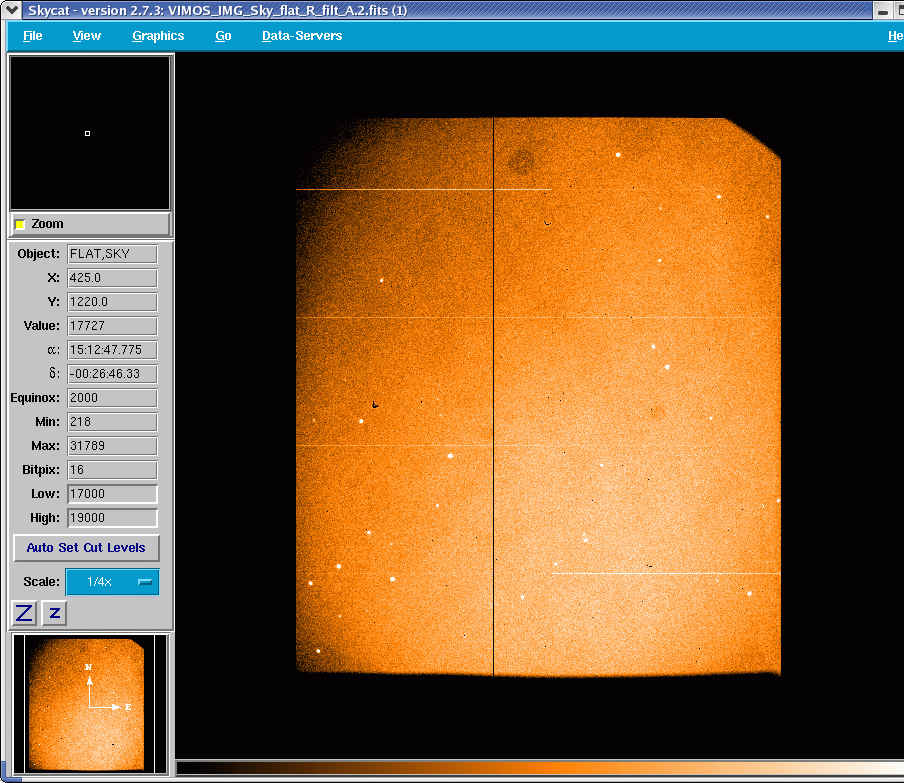Click the Equinox field 2000
904x783 pixels.
(x=112, y=398)
